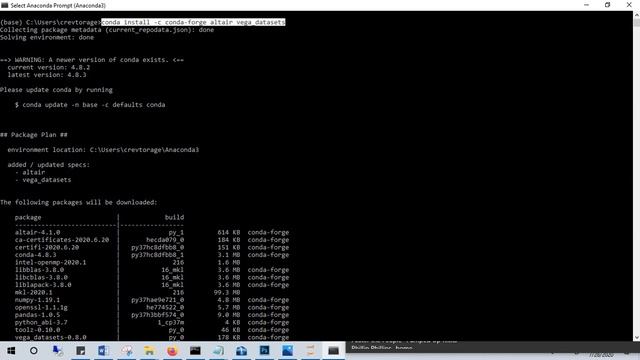640x360 pixels.
Task: Click 'python_abi-3.7' package name
Action: coord(41,322)
